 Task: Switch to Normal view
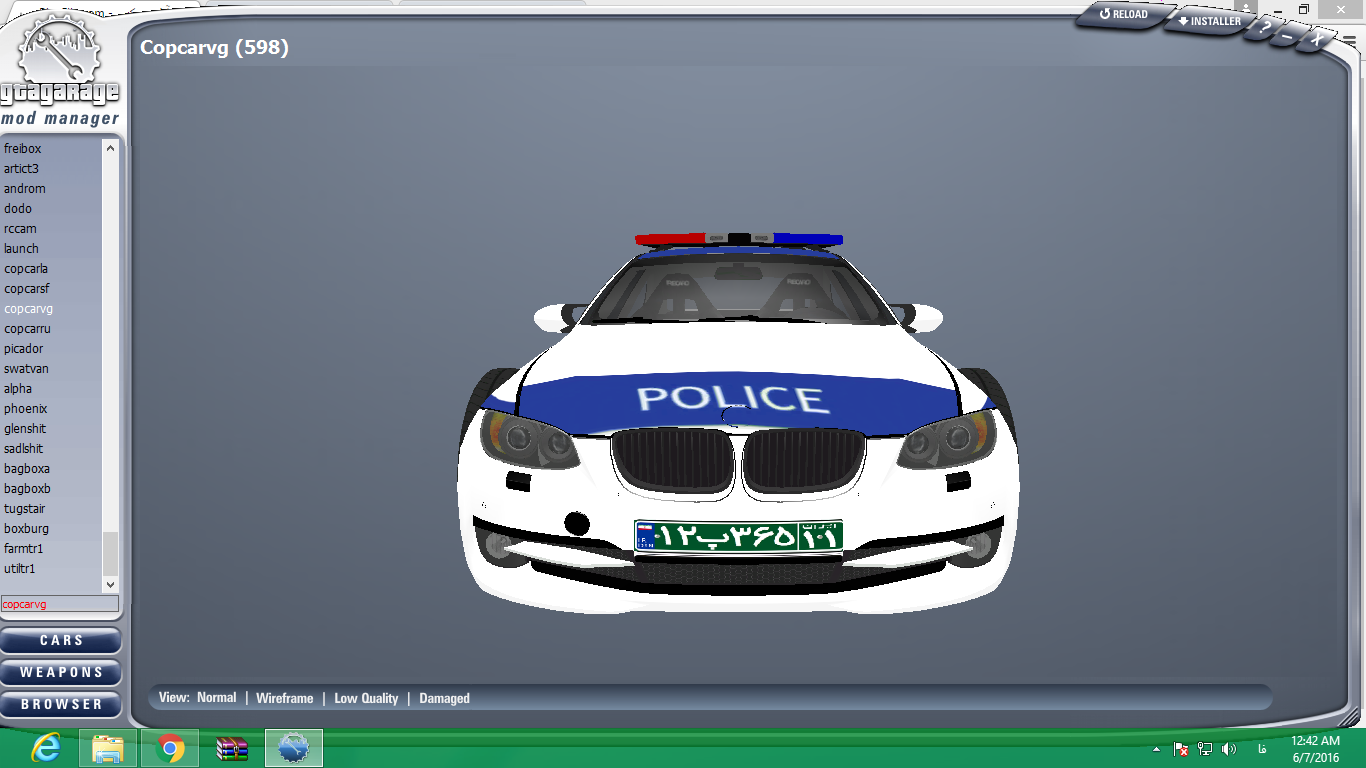point(216,698)
